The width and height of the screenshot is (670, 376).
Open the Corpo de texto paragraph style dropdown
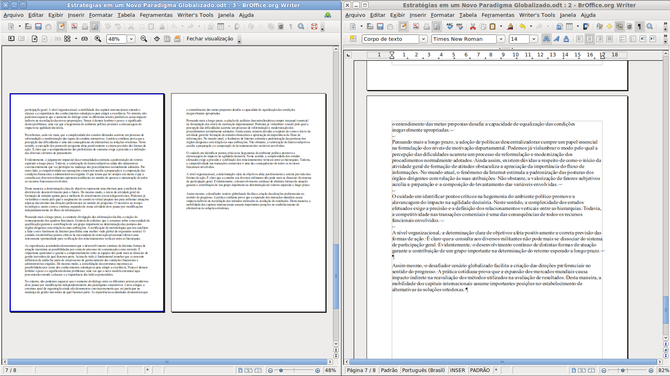[423, 39]
